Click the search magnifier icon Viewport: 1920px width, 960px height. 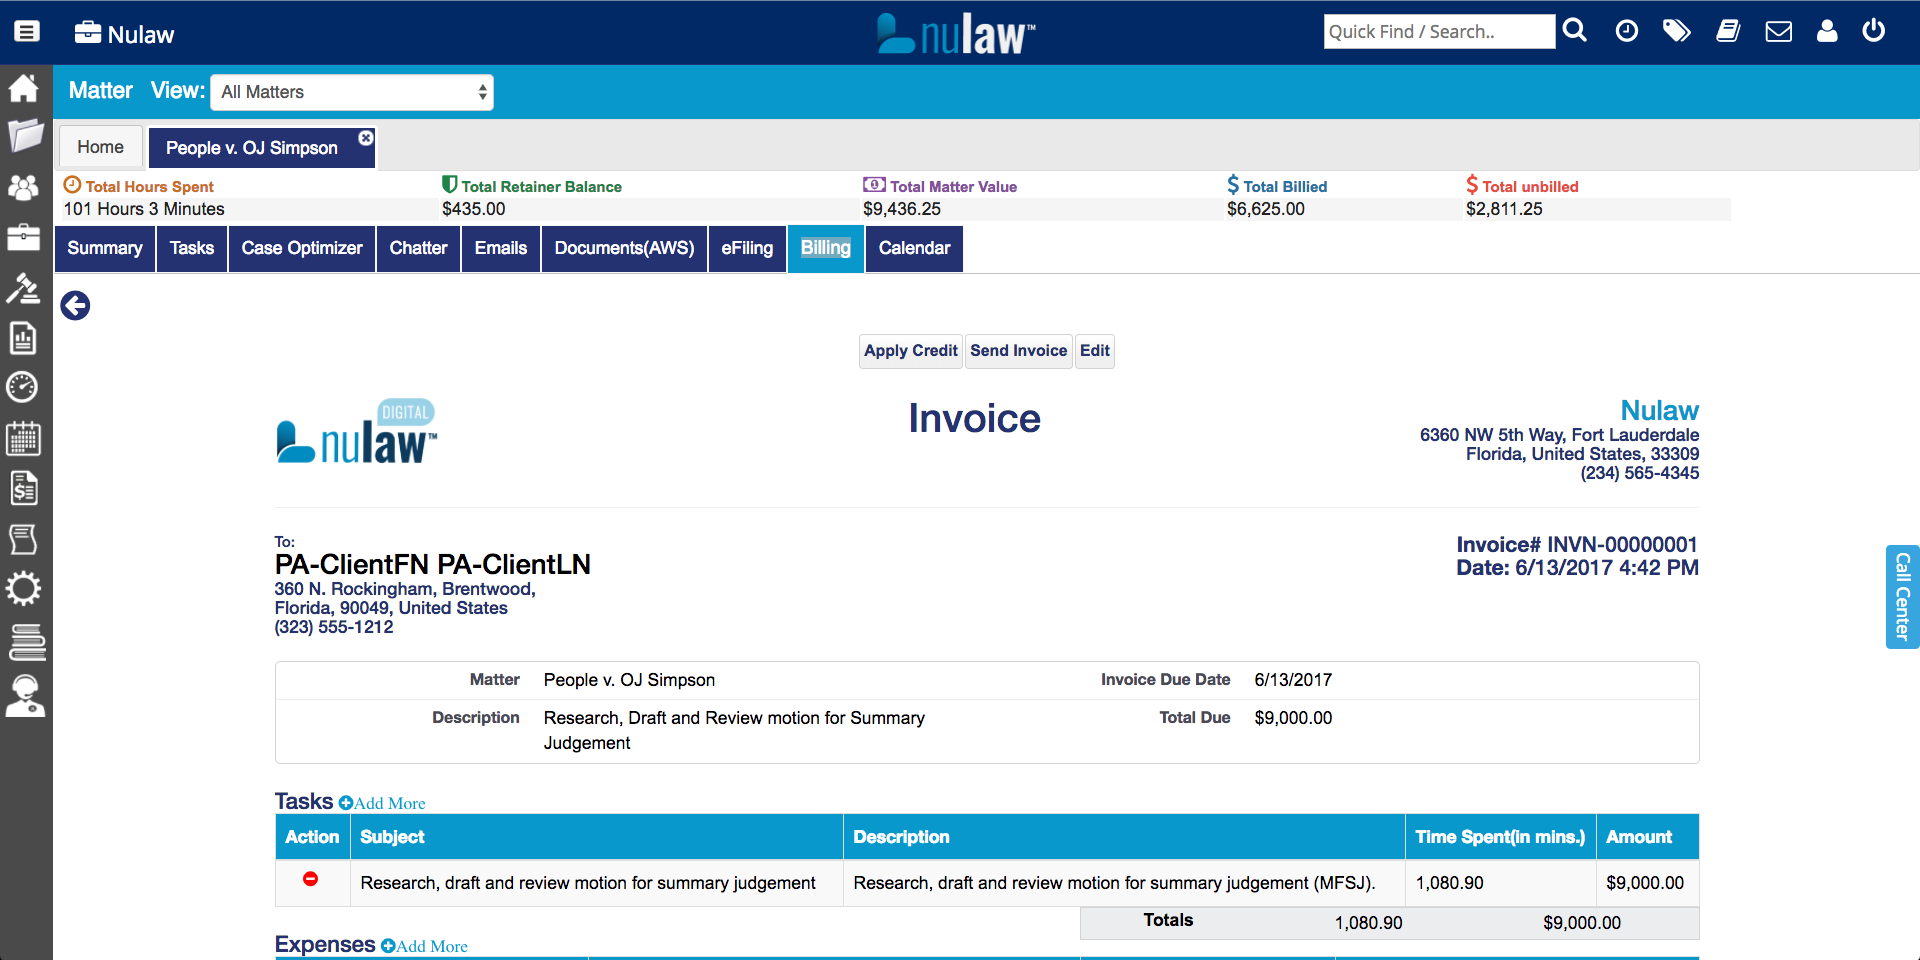pyautogui.click(x=1575, y=31)
